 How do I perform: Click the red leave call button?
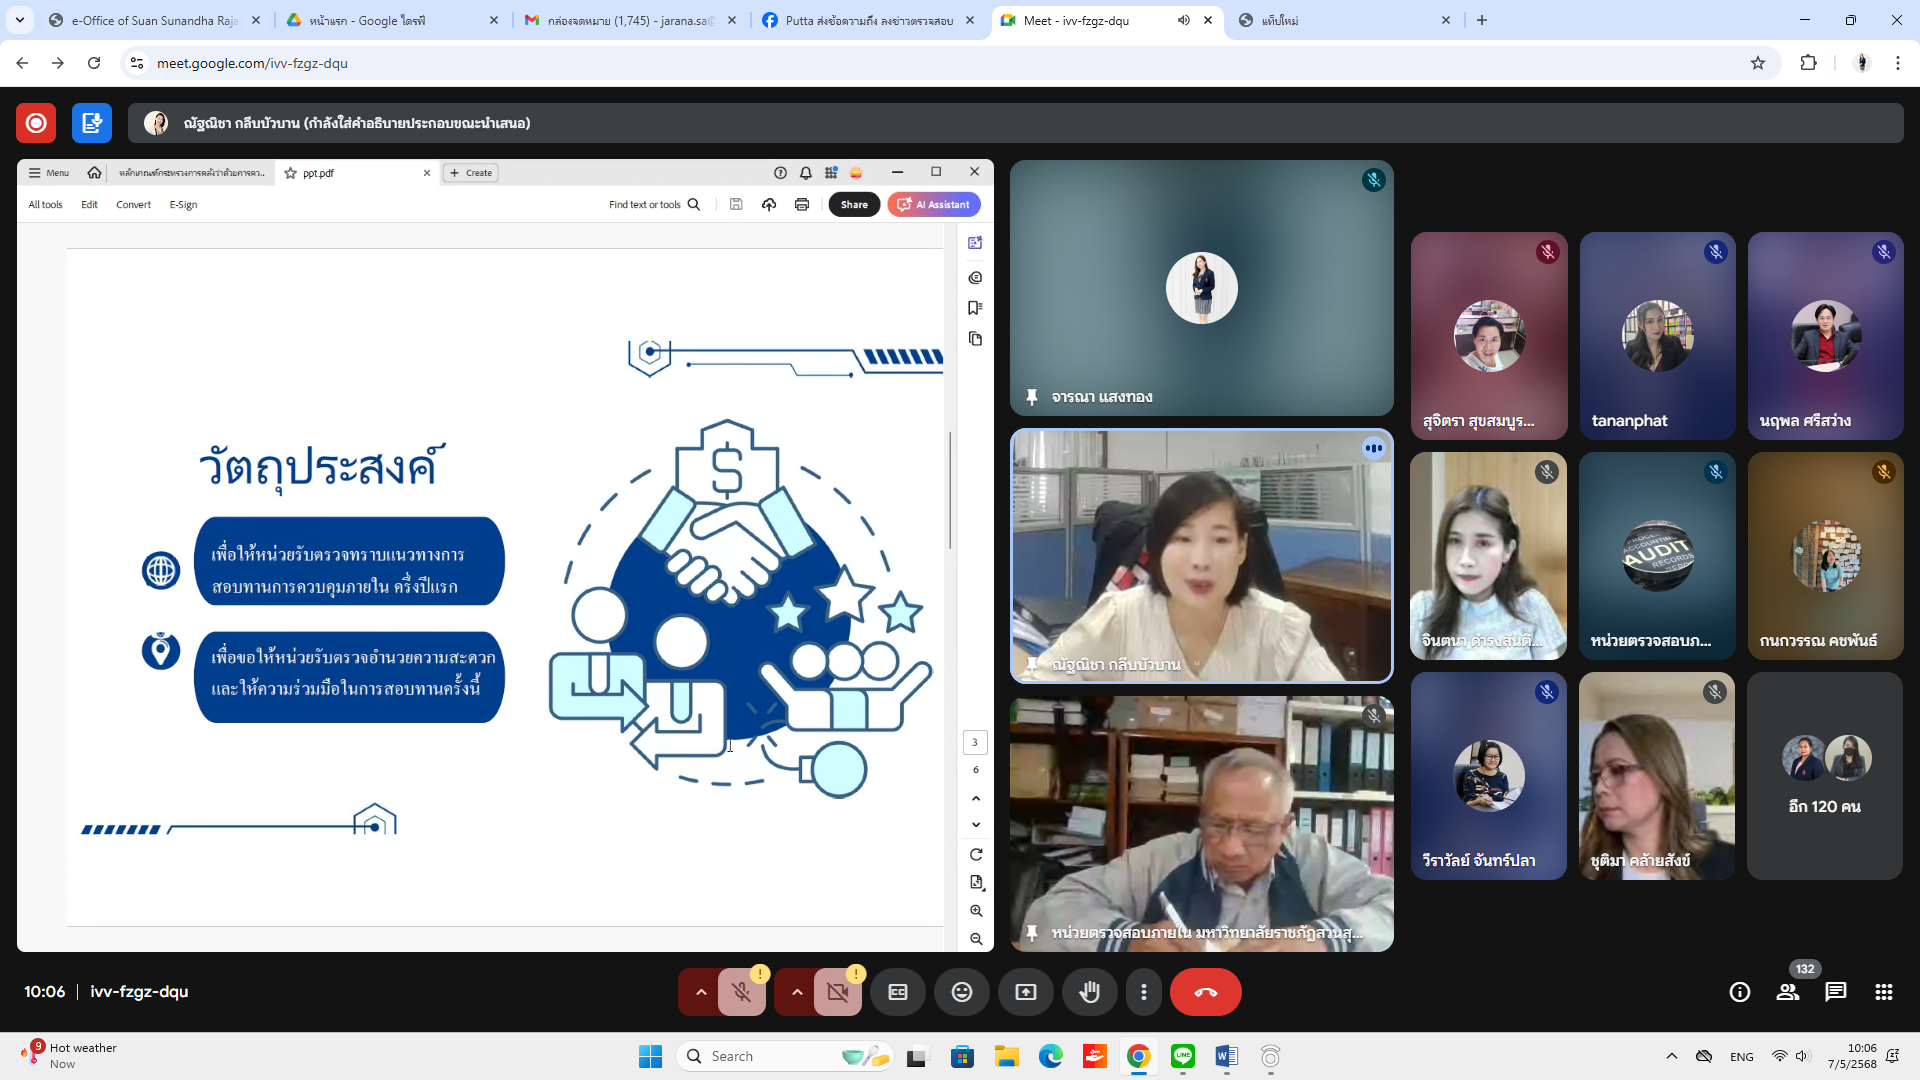pyautogui.click(x=1205, y=992)
